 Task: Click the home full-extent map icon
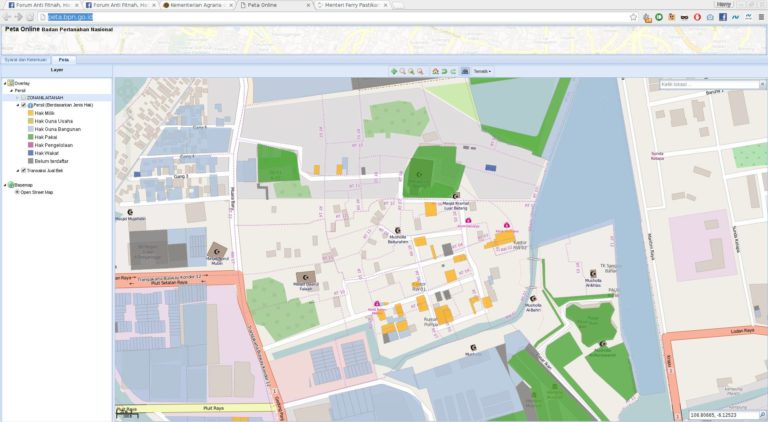coord(435,72)
